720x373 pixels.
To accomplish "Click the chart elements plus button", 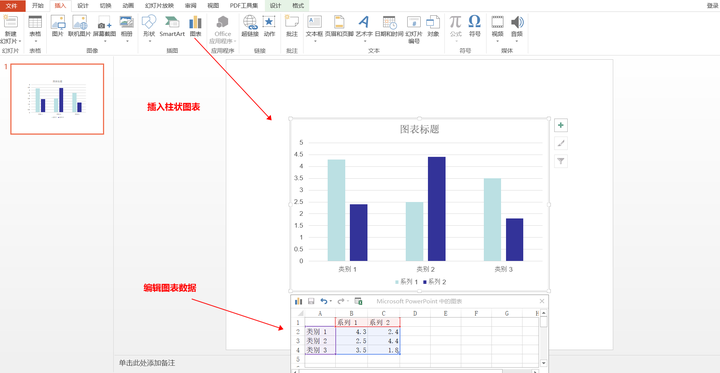I will [561, 125].
